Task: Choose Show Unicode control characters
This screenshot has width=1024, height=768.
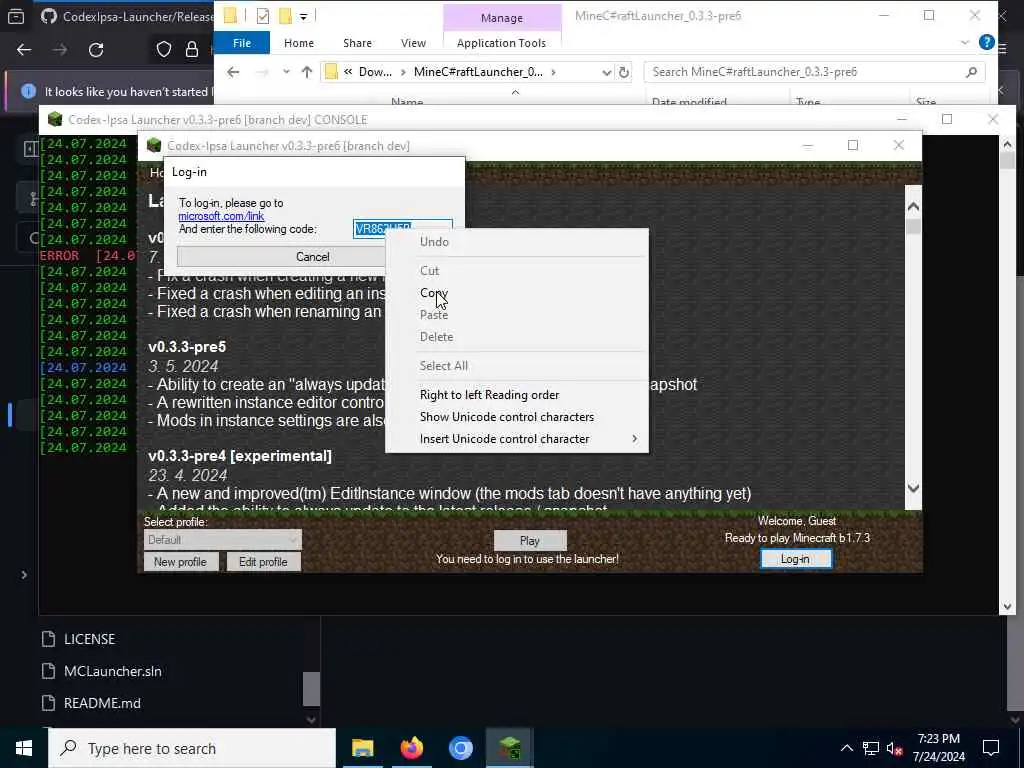Action: coord(507,417)
